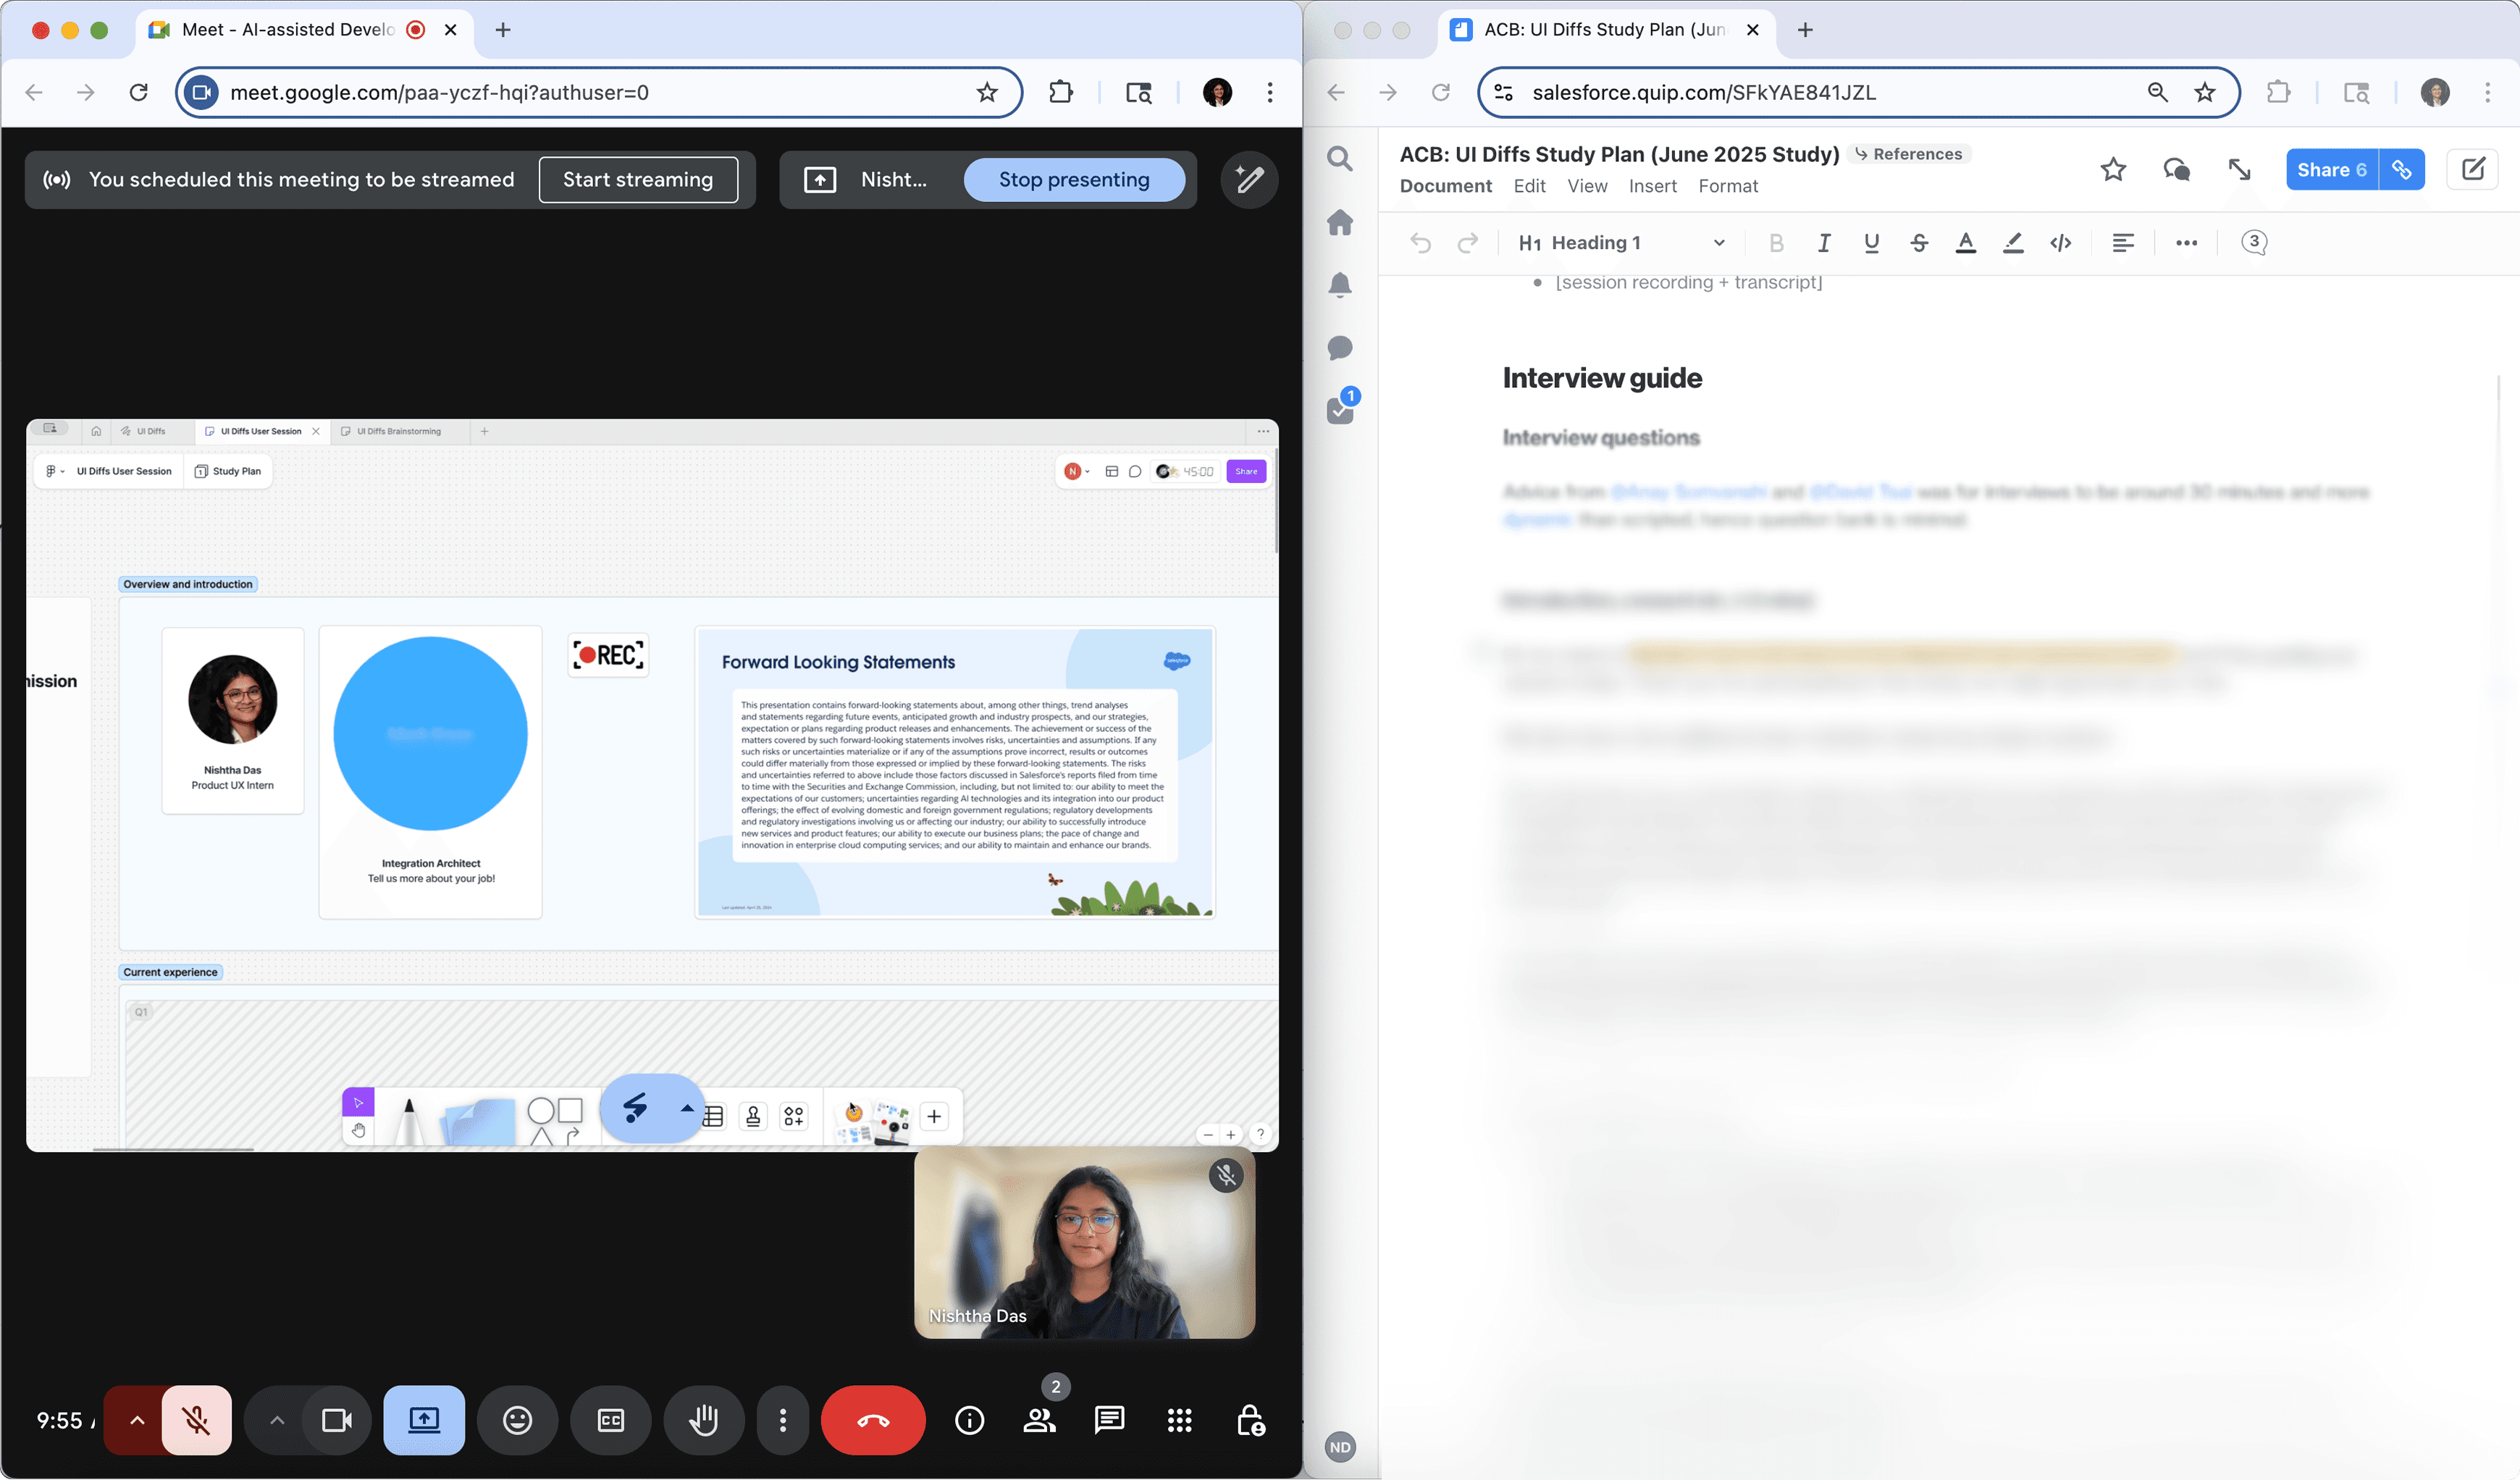Image resolution: width=2520 pixels, height=1480 pixels.
Task: Click the Quip code format icon
Action: (2060, 243)
